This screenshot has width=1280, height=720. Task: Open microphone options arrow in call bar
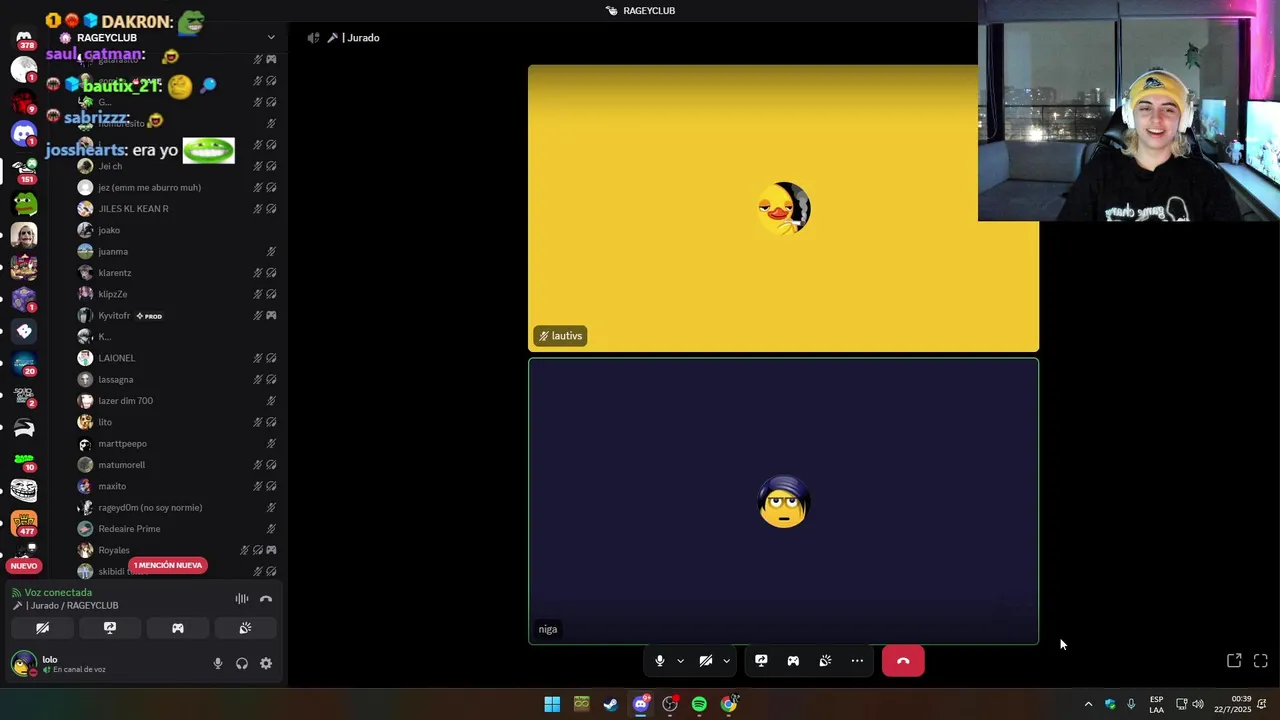coord(680,661)
